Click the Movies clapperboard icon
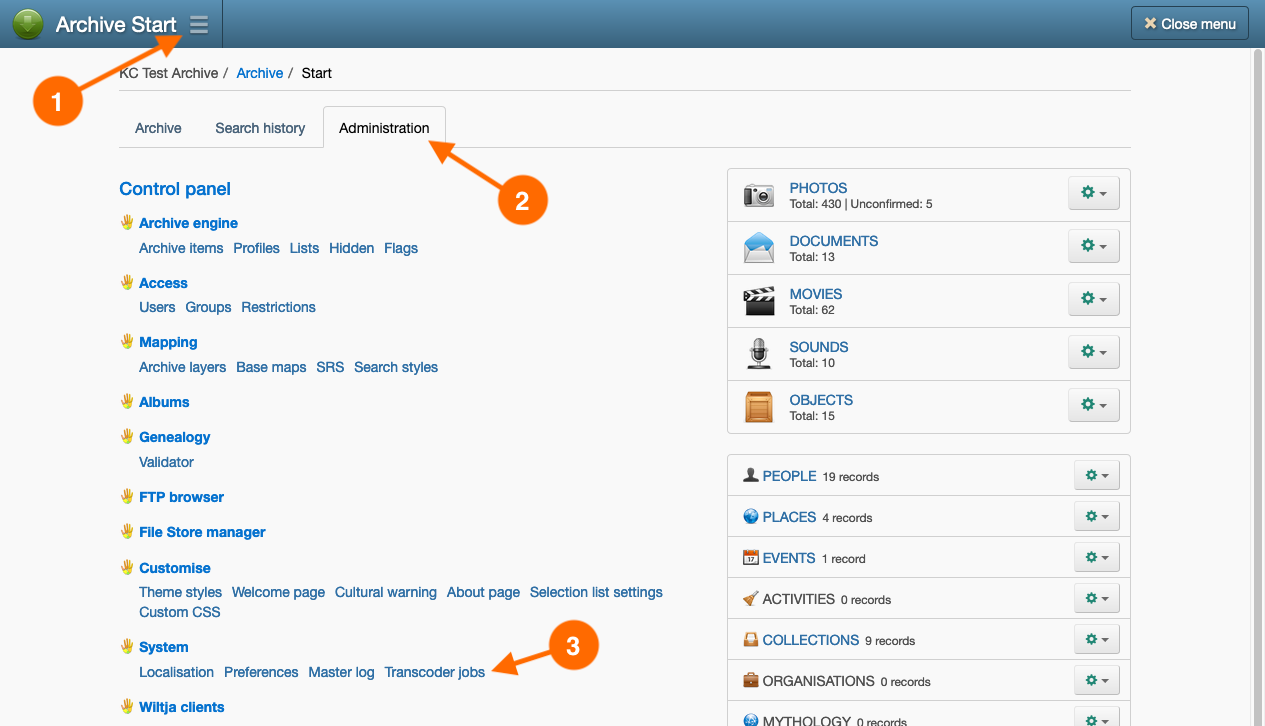Viewport: 1265px width, 726px height. (759, 301)
